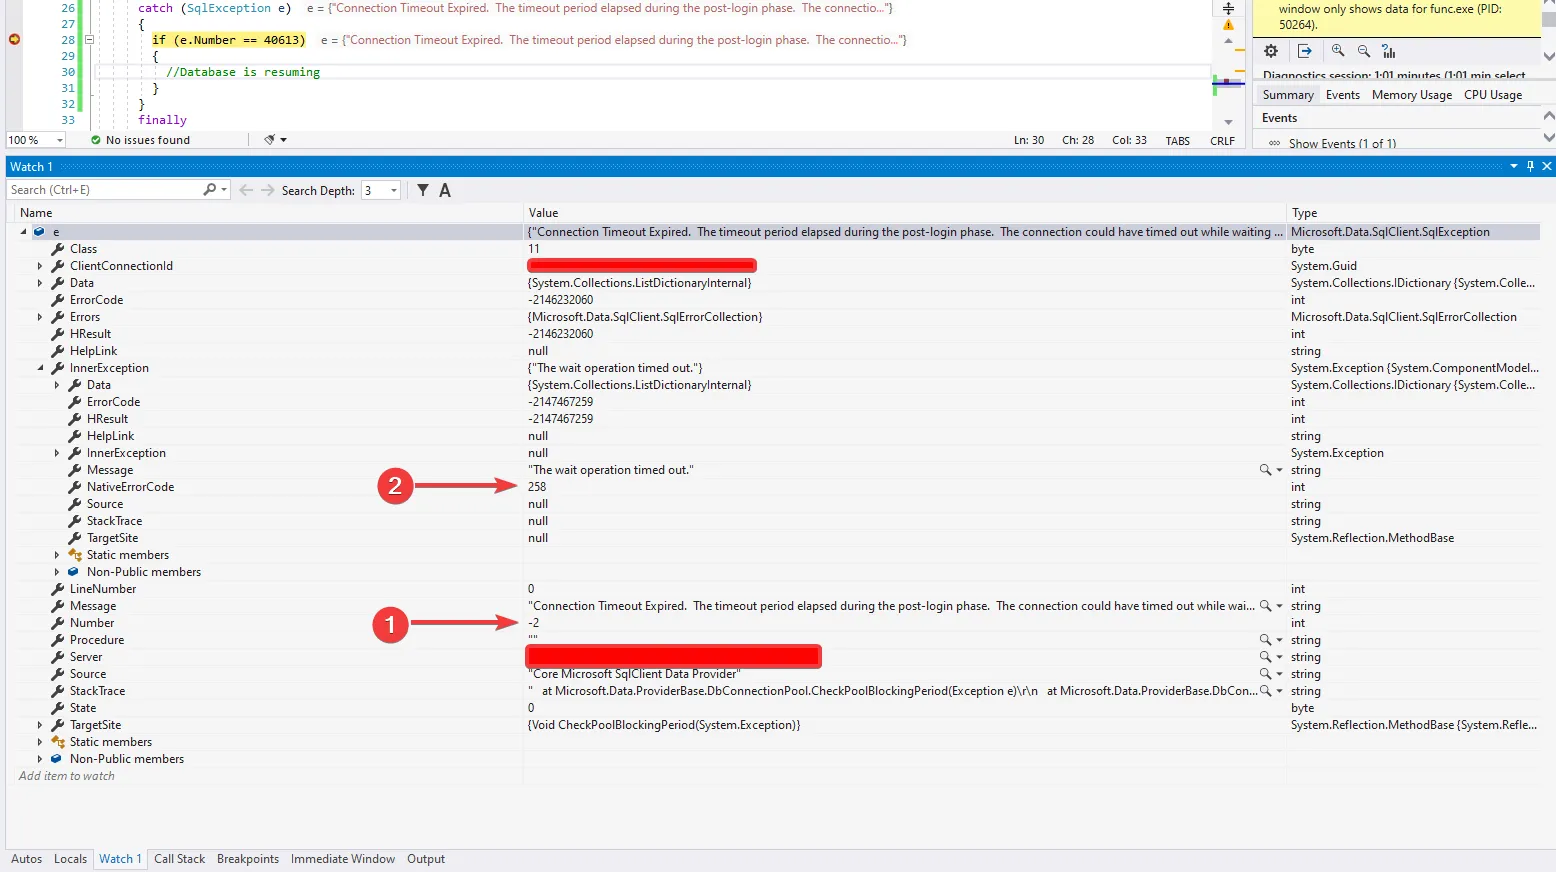The height and width of the screenshot is (872, 1556).
Task: Open text visualizer for Procedure value
Action: coord(1265,640)
